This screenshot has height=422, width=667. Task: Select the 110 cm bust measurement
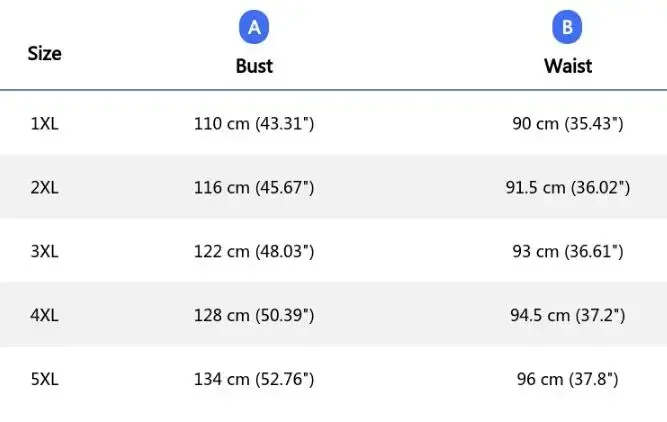(254, 124)
